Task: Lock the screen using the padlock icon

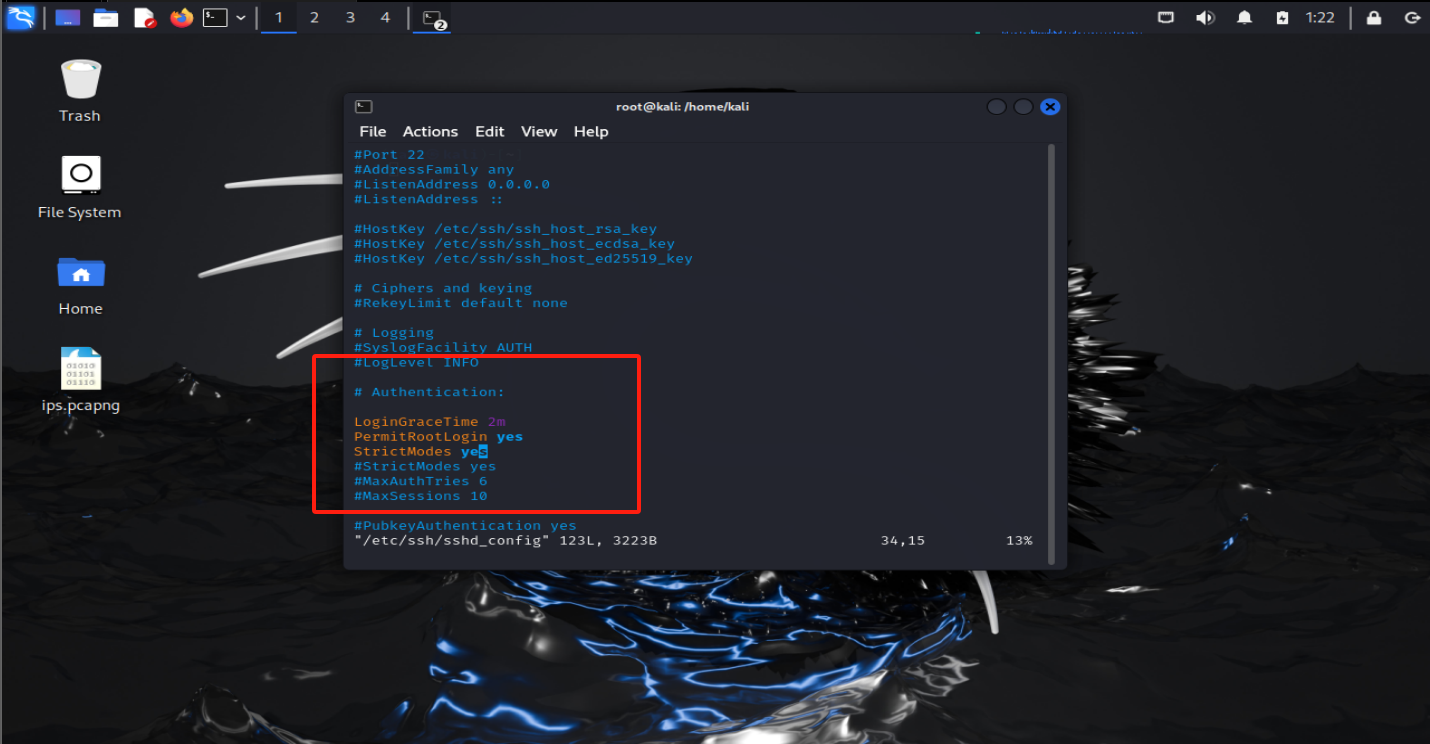Action: pos(1373,17)
